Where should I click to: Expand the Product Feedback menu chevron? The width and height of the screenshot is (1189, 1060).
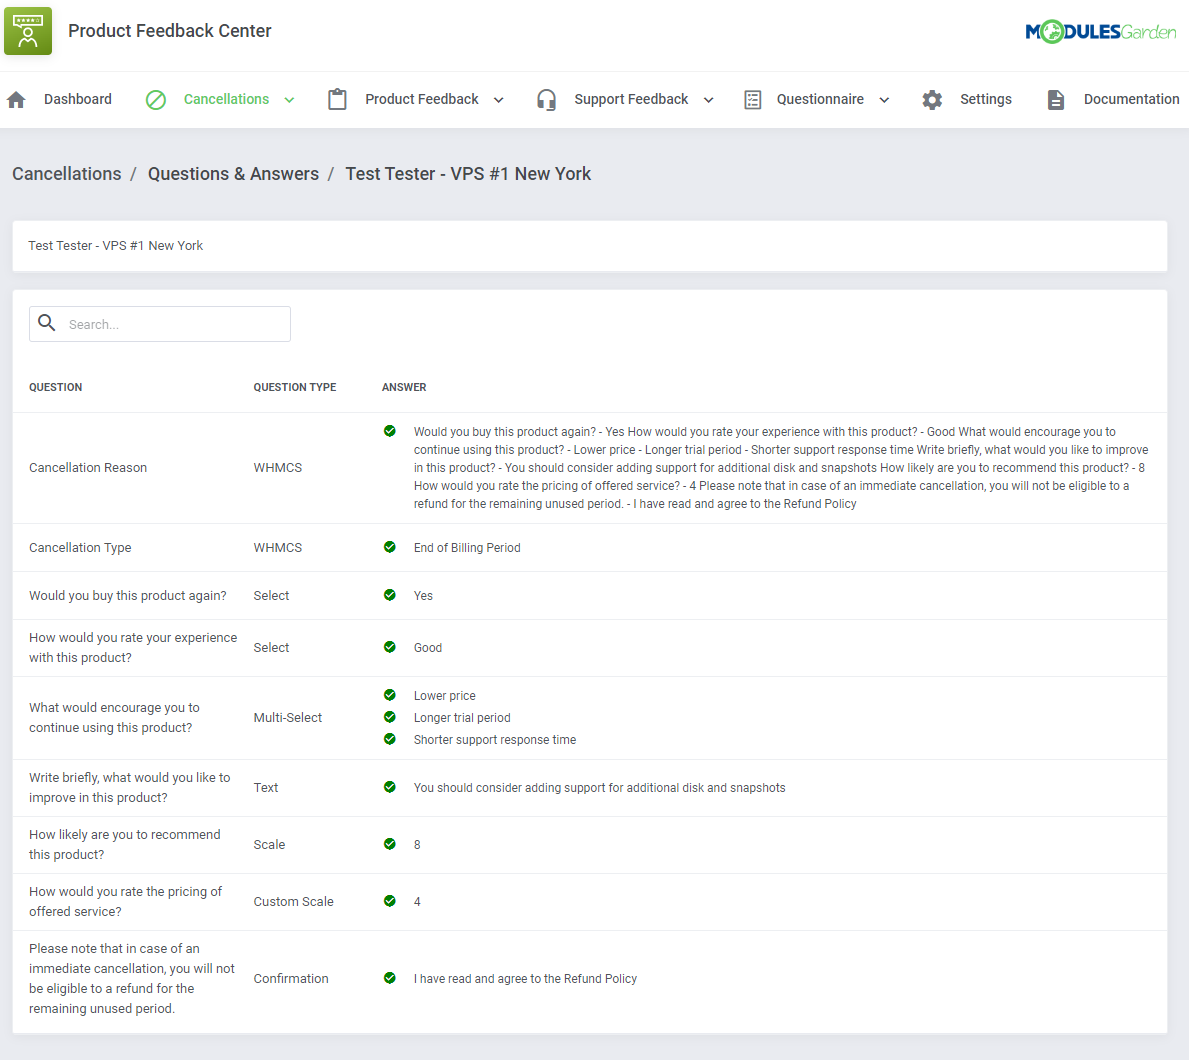click(x=498, y=100)
